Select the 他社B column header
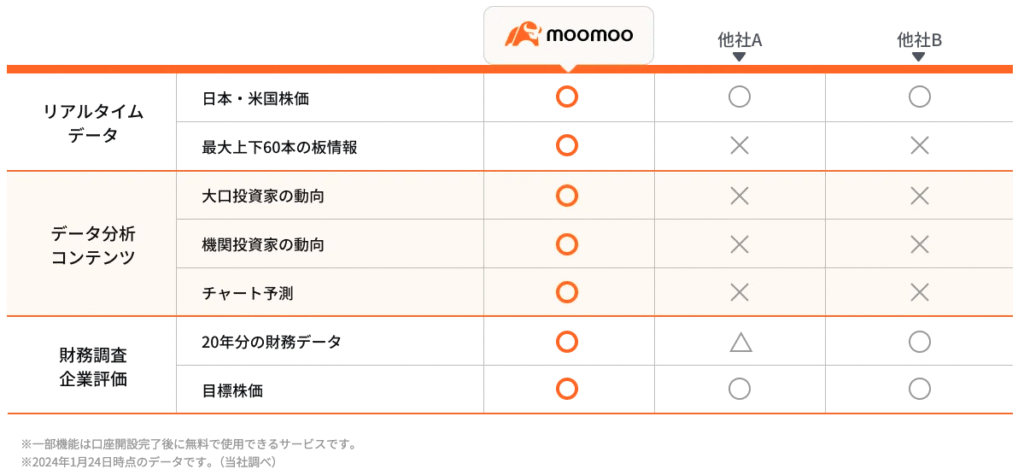1024x475 pixels. tap(919, 41)
